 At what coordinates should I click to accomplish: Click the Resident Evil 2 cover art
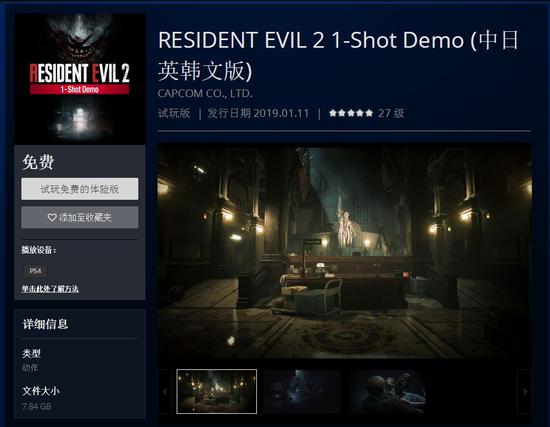80,79
